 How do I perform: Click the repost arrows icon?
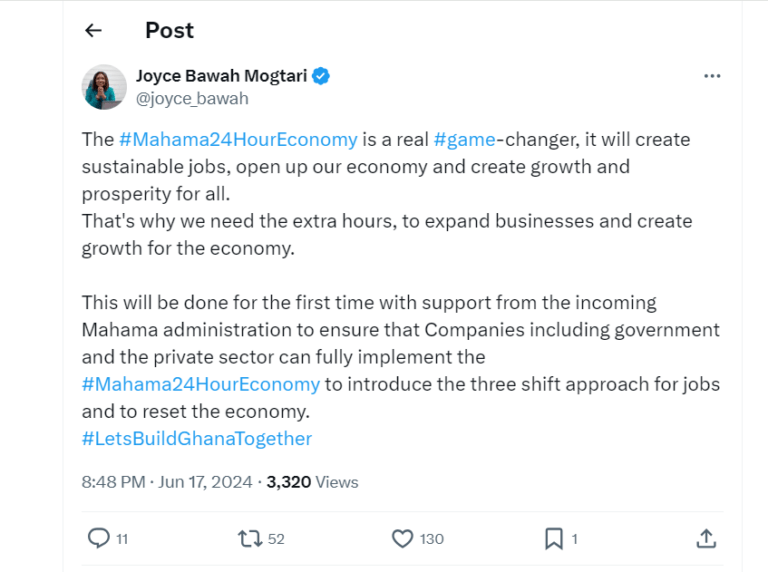(x=250, y=538)
